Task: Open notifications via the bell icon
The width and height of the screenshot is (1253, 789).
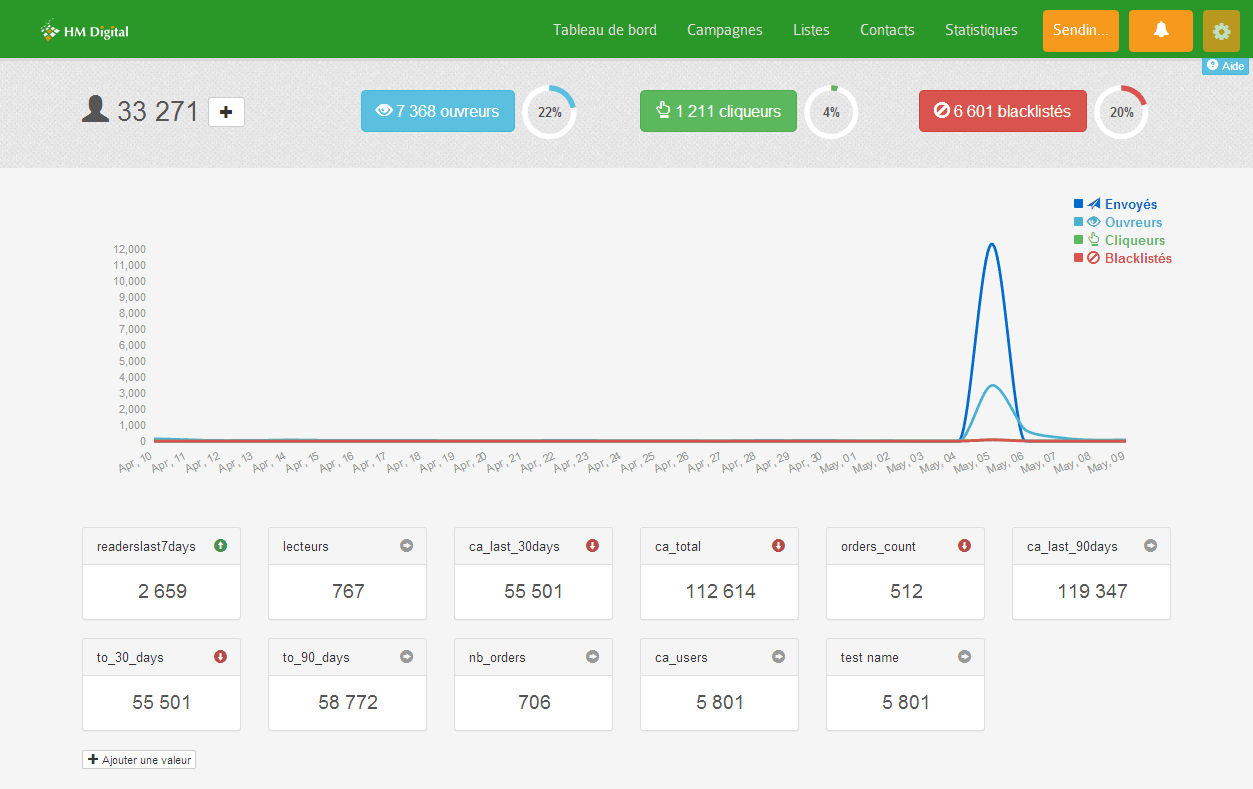Action: coord(1160,30)
